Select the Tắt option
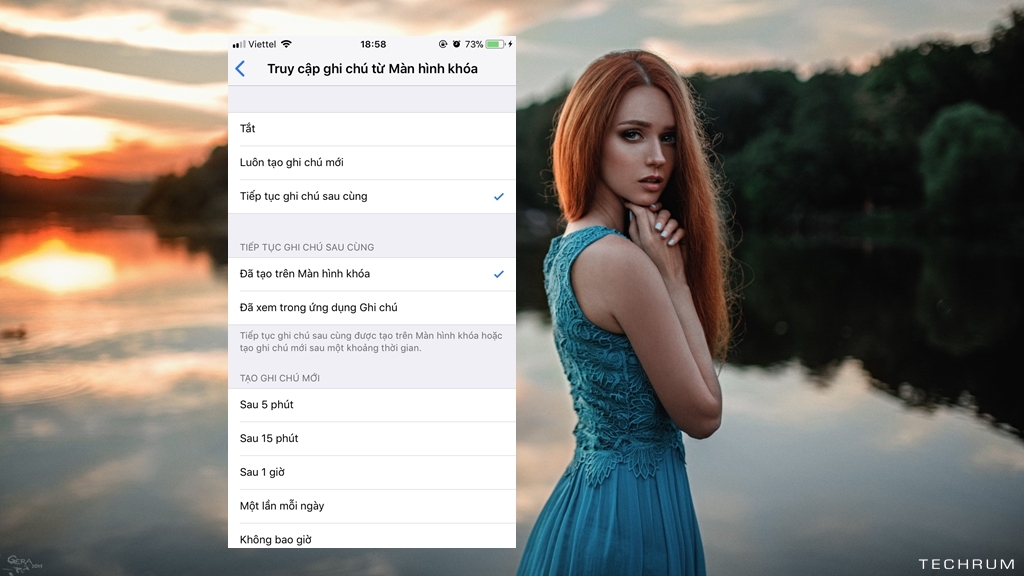 (x=372, y=129)
